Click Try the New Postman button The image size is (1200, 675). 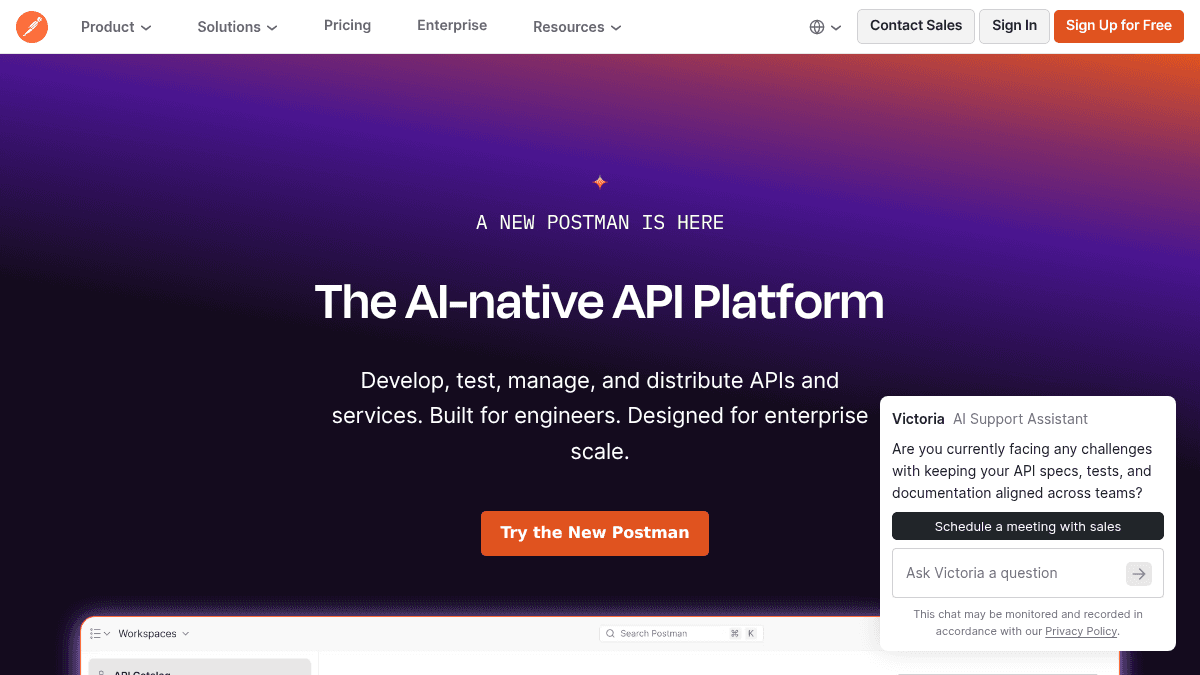(x=595, y=533)
